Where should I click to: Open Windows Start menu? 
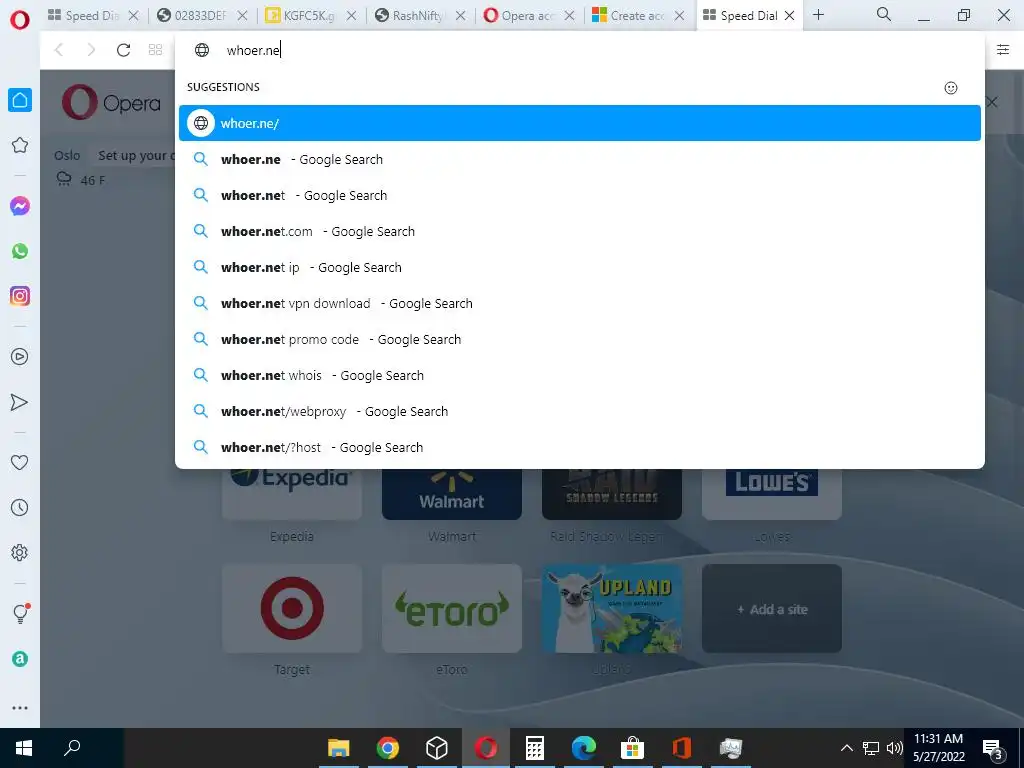click(24, 748)
